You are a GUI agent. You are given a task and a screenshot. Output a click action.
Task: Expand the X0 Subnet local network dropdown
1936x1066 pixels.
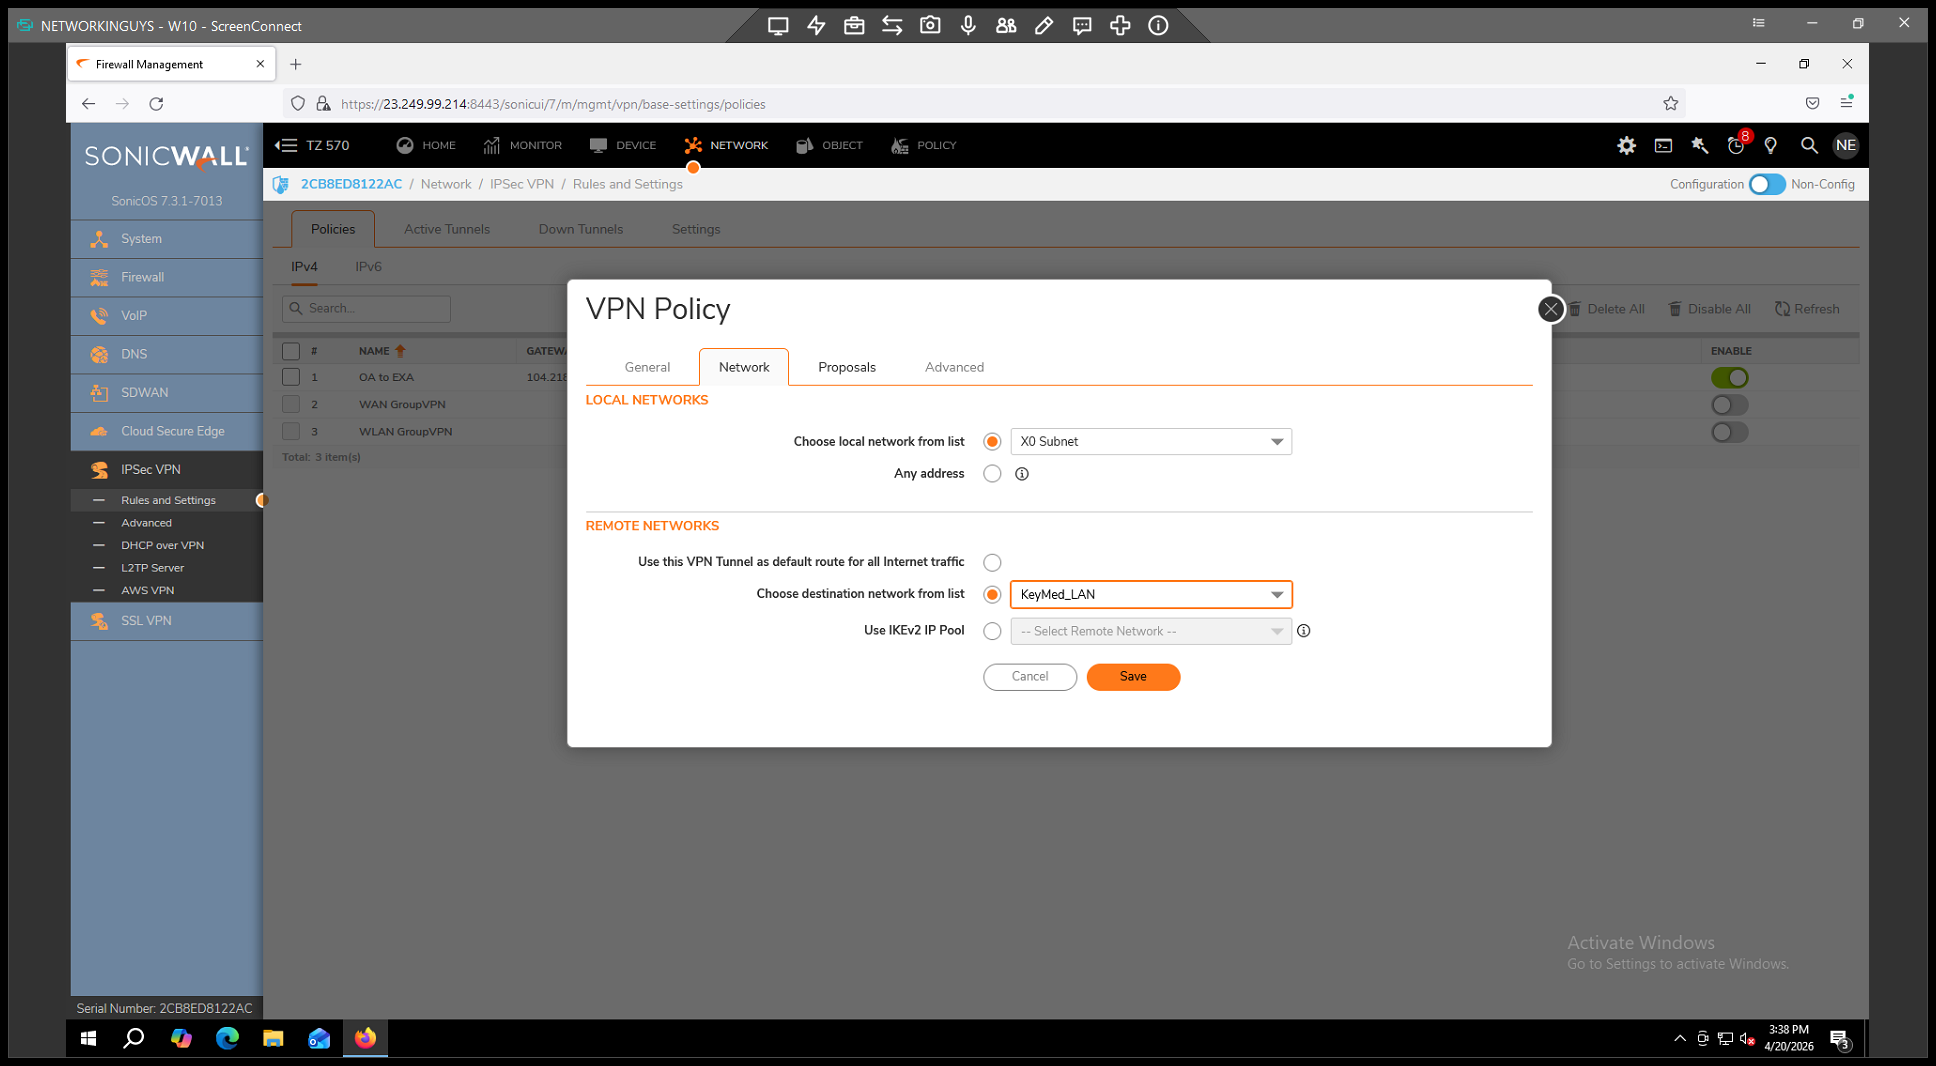[x=1150, y=442]
